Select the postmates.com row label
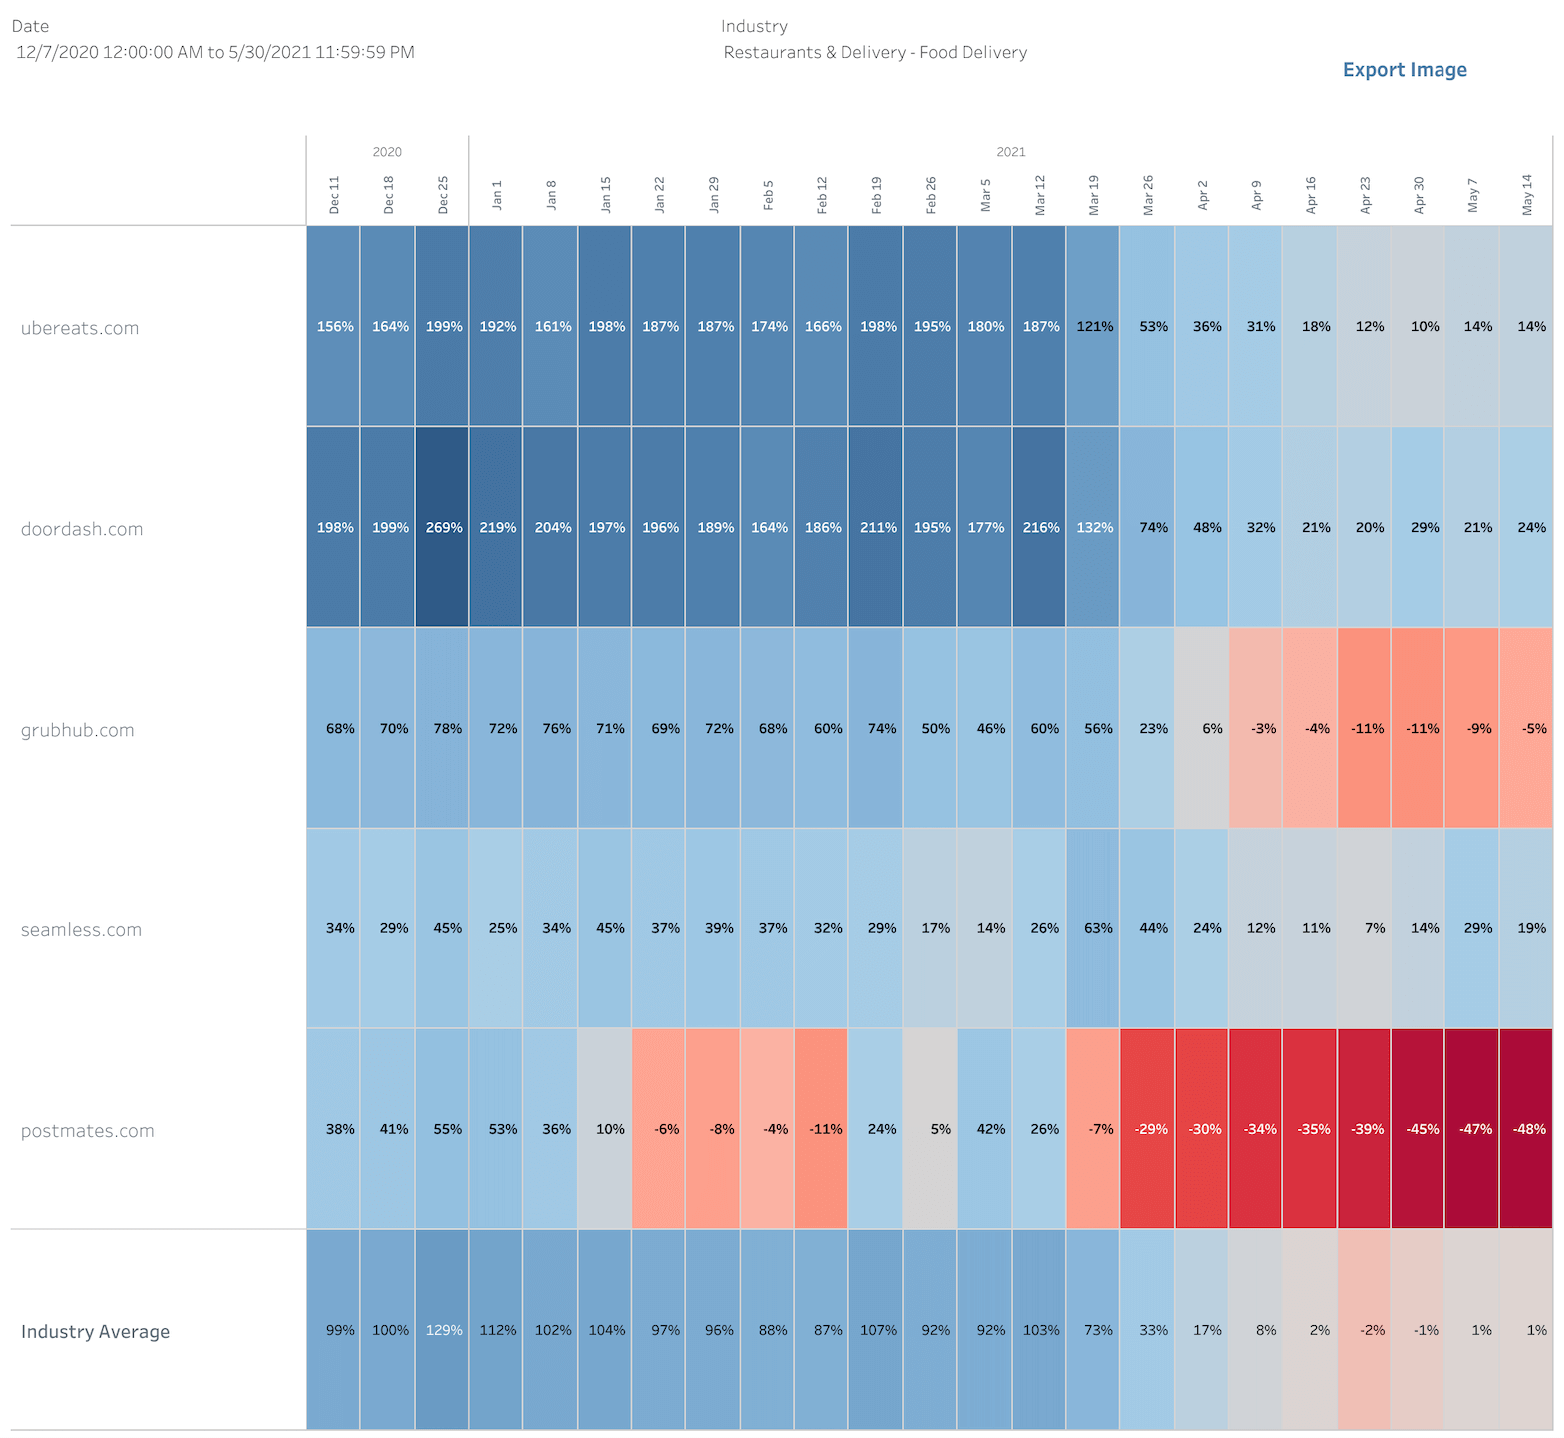Viewport: 1564px width, 1438px height. point(88,1131)
